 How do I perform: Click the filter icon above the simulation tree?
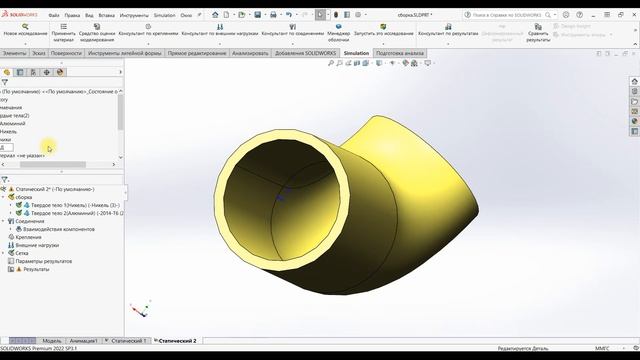(x=4, y=179)
